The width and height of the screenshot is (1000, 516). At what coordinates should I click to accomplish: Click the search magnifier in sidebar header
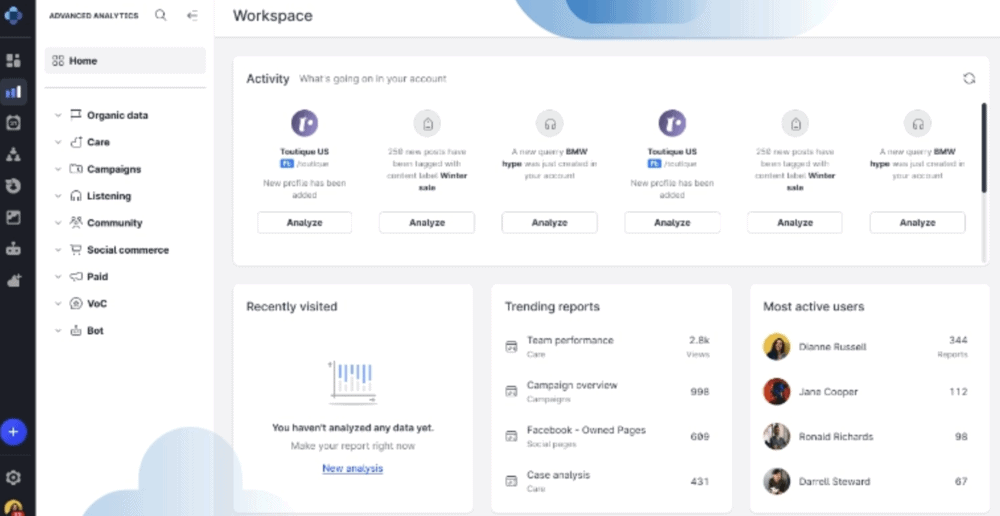tap(161, 15)
